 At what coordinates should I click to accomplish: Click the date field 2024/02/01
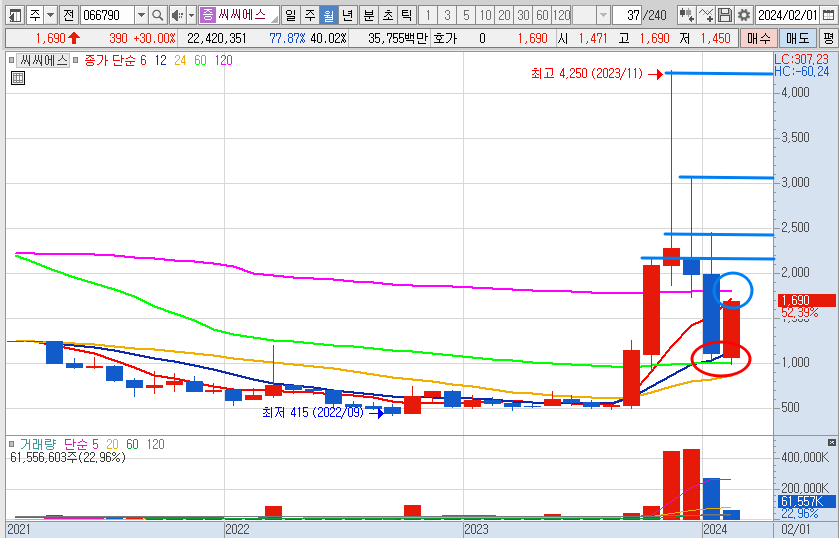coord(788,15)
